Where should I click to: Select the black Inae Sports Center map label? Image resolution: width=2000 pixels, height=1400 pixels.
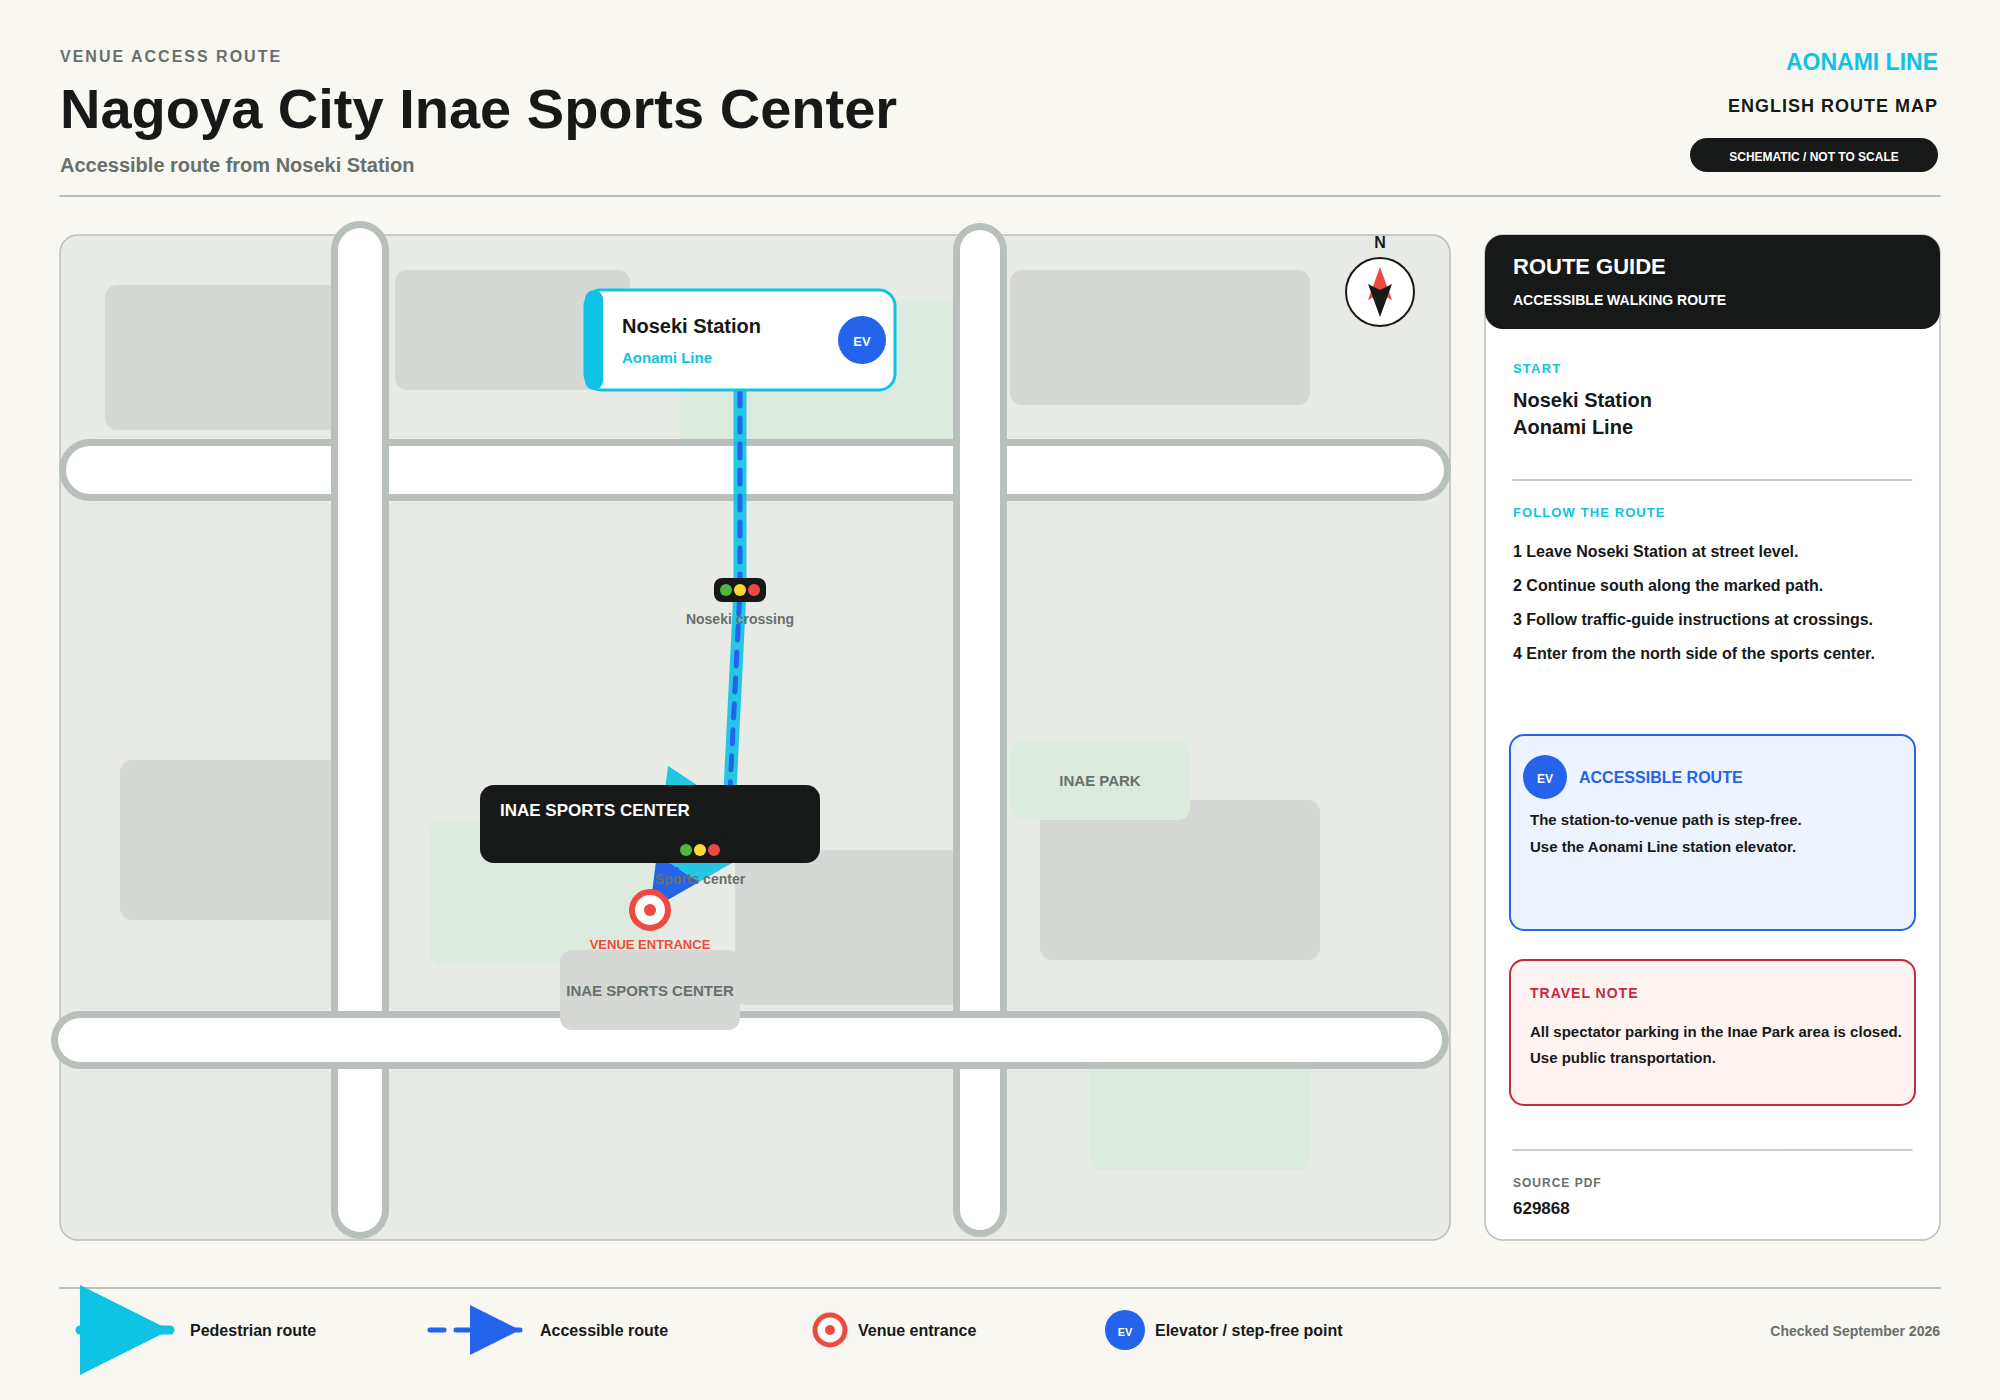[x=650, y=824]
